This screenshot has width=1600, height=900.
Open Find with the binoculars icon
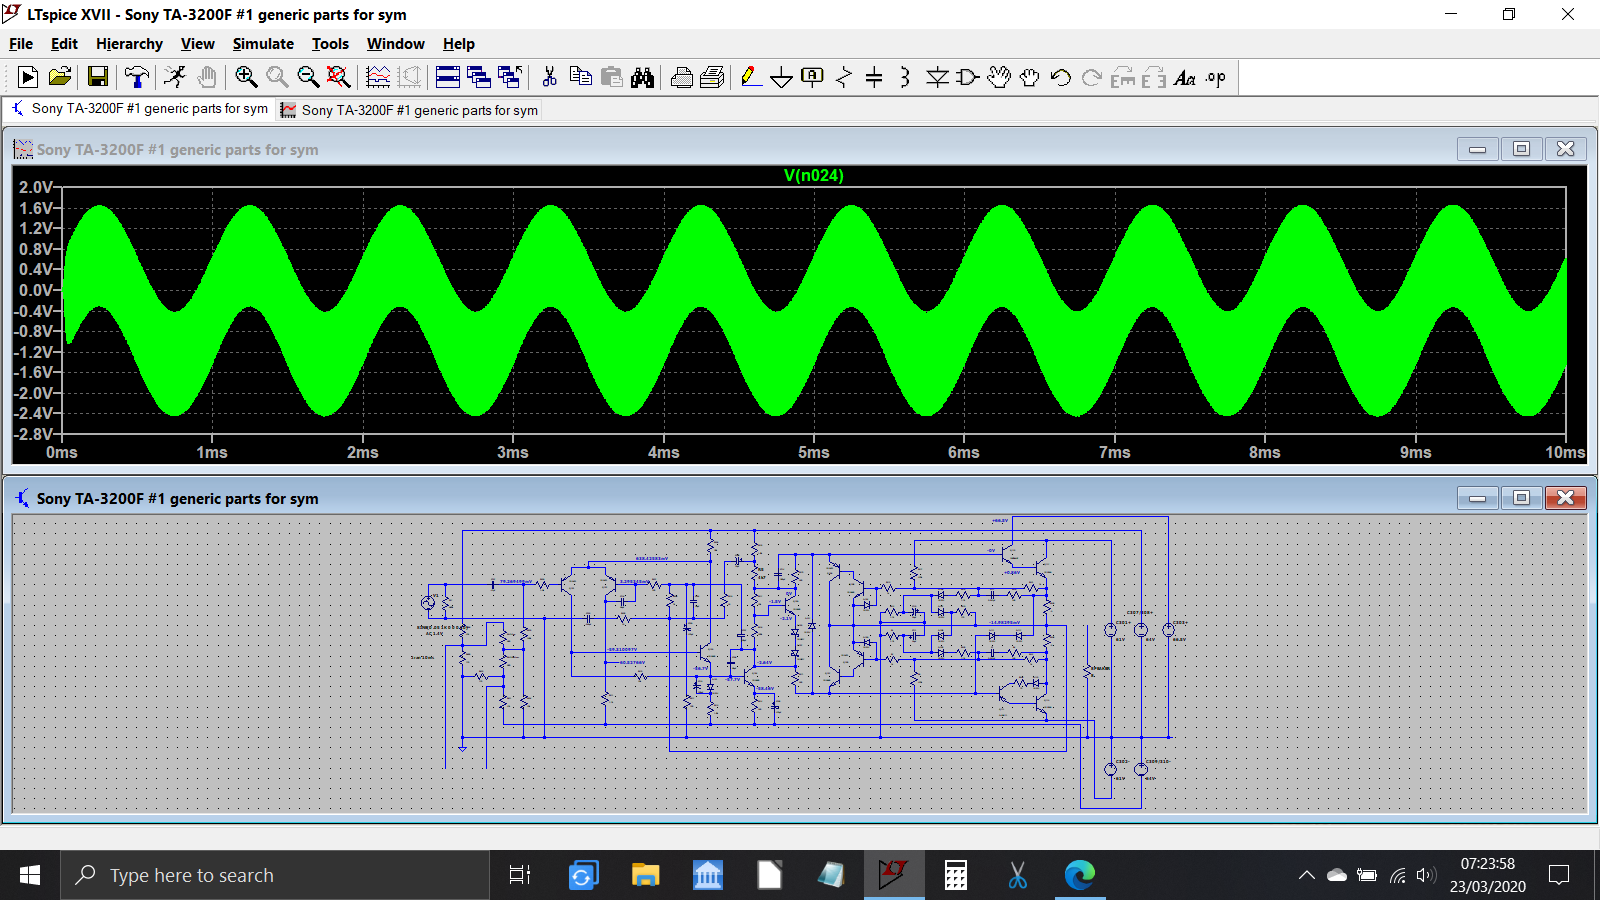click(642, 77)
